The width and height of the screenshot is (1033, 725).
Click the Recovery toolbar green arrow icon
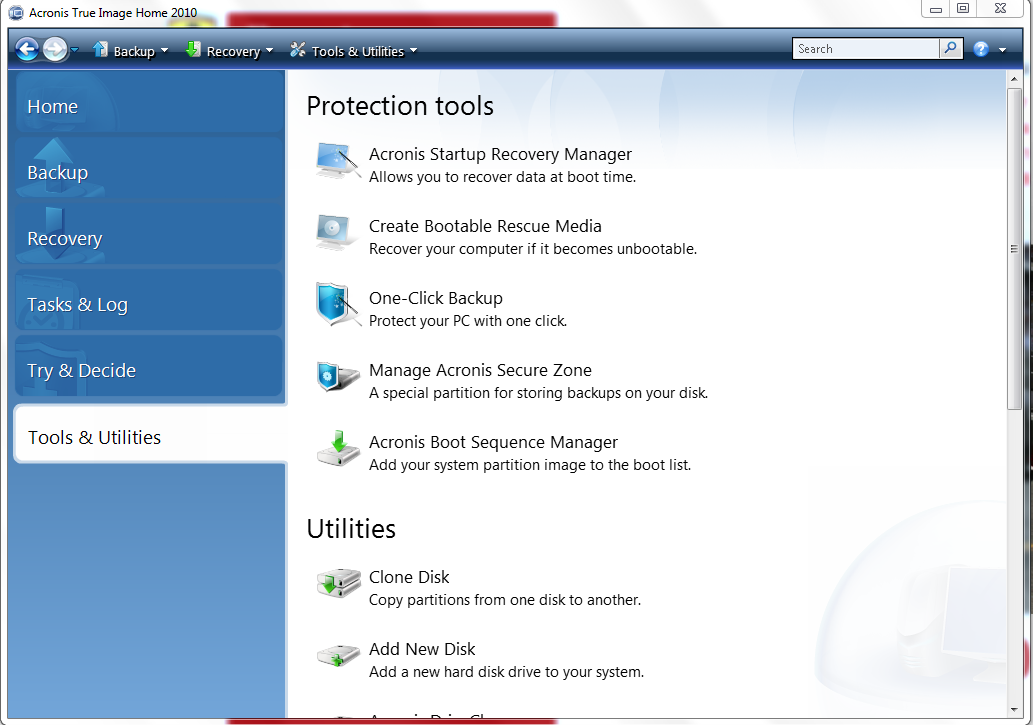point(193,49)
